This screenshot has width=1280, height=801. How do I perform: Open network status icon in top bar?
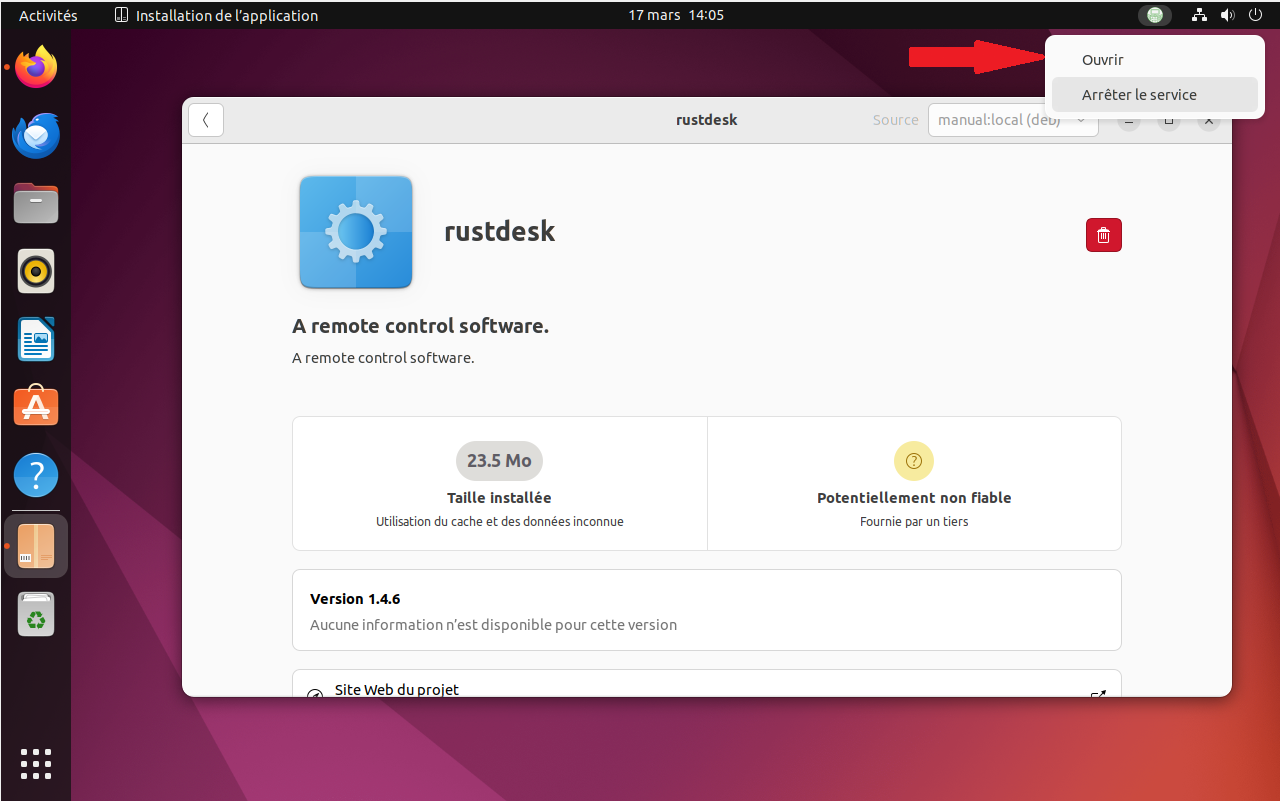tap(1200, 15)
